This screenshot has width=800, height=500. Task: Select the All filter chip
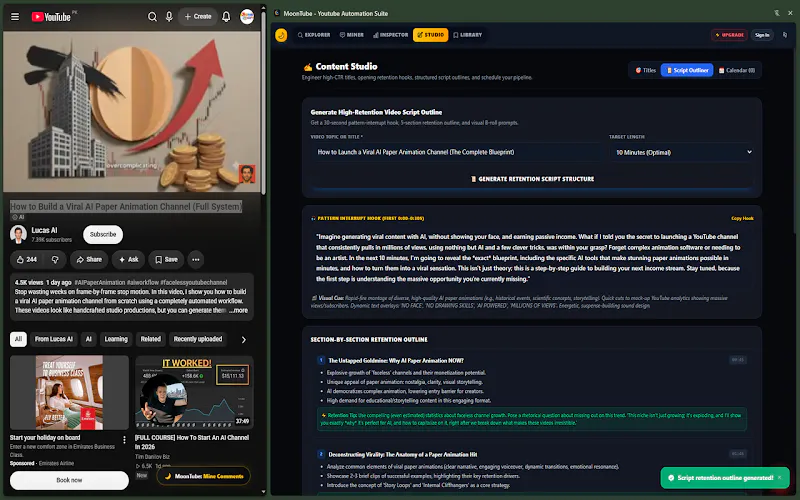pos(18,339)
